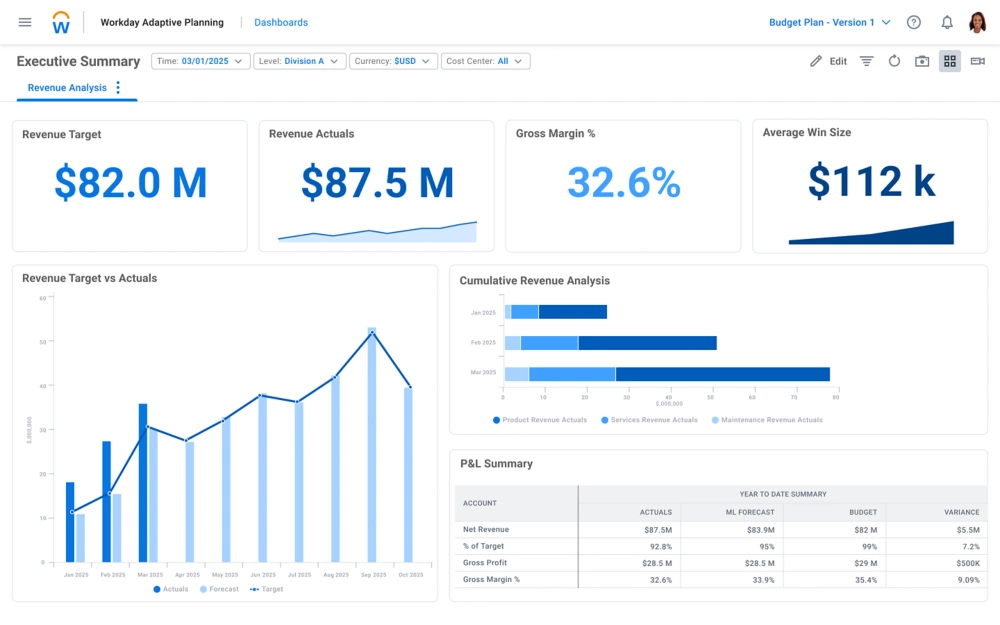Expand the Level Division A dropdown

click(299, 61)
